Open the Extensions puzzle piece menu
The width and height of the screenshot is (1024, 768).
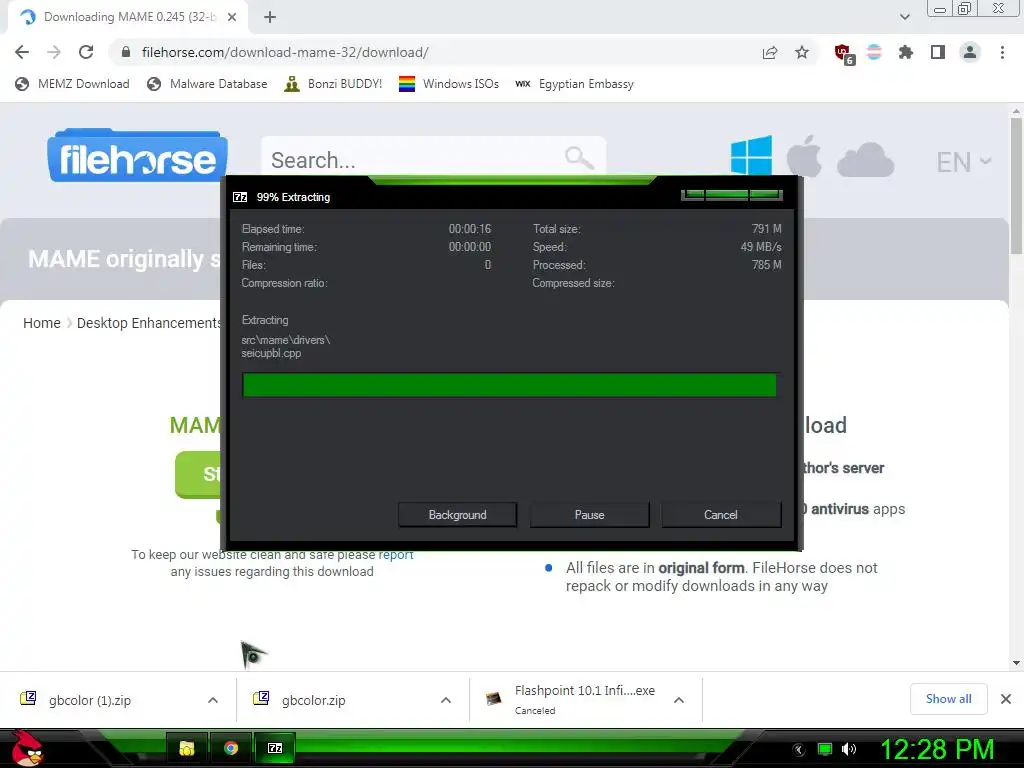(906, 52)
